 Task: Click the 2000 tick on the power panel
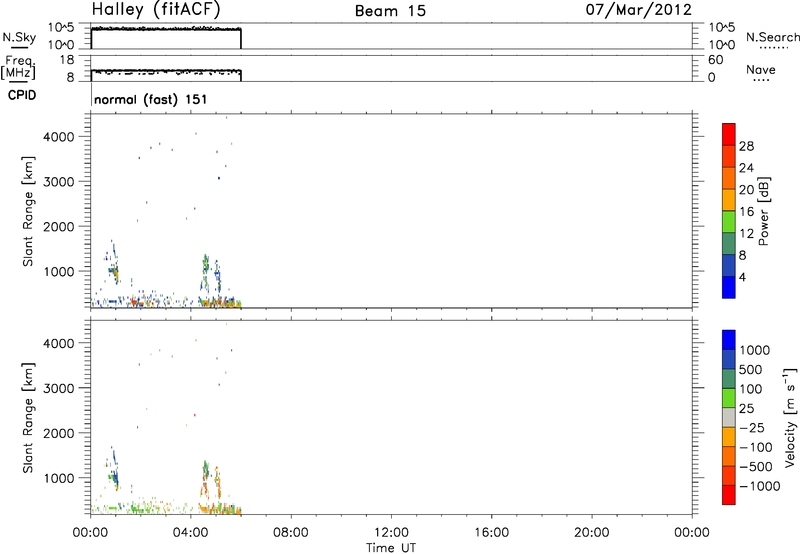pyautogui.click(x=59, y=226)
